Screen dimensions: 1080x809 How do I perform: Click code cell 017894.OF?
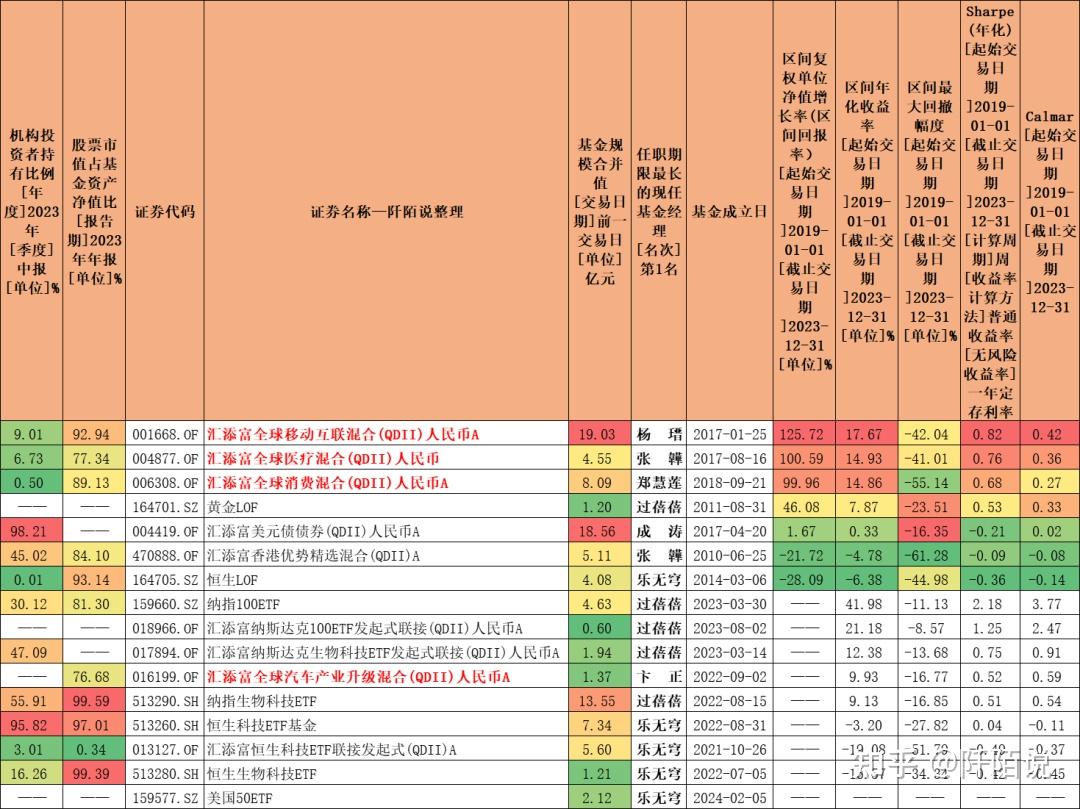(165, 652)
